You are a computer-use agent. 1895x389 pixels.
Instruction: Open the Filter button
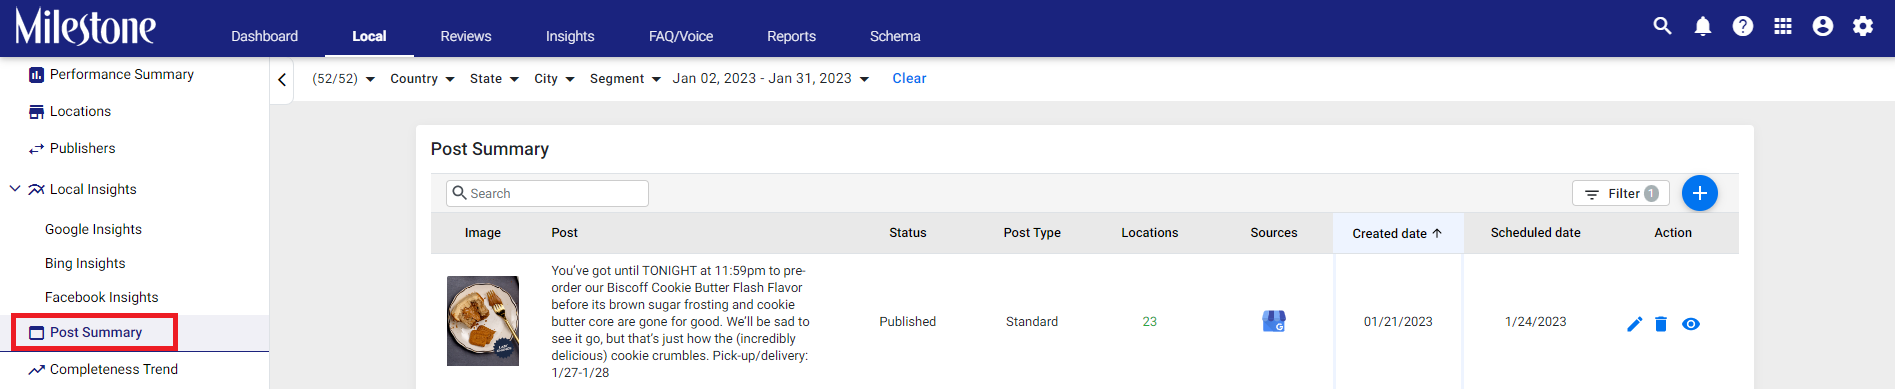(x=1621, y=193)
